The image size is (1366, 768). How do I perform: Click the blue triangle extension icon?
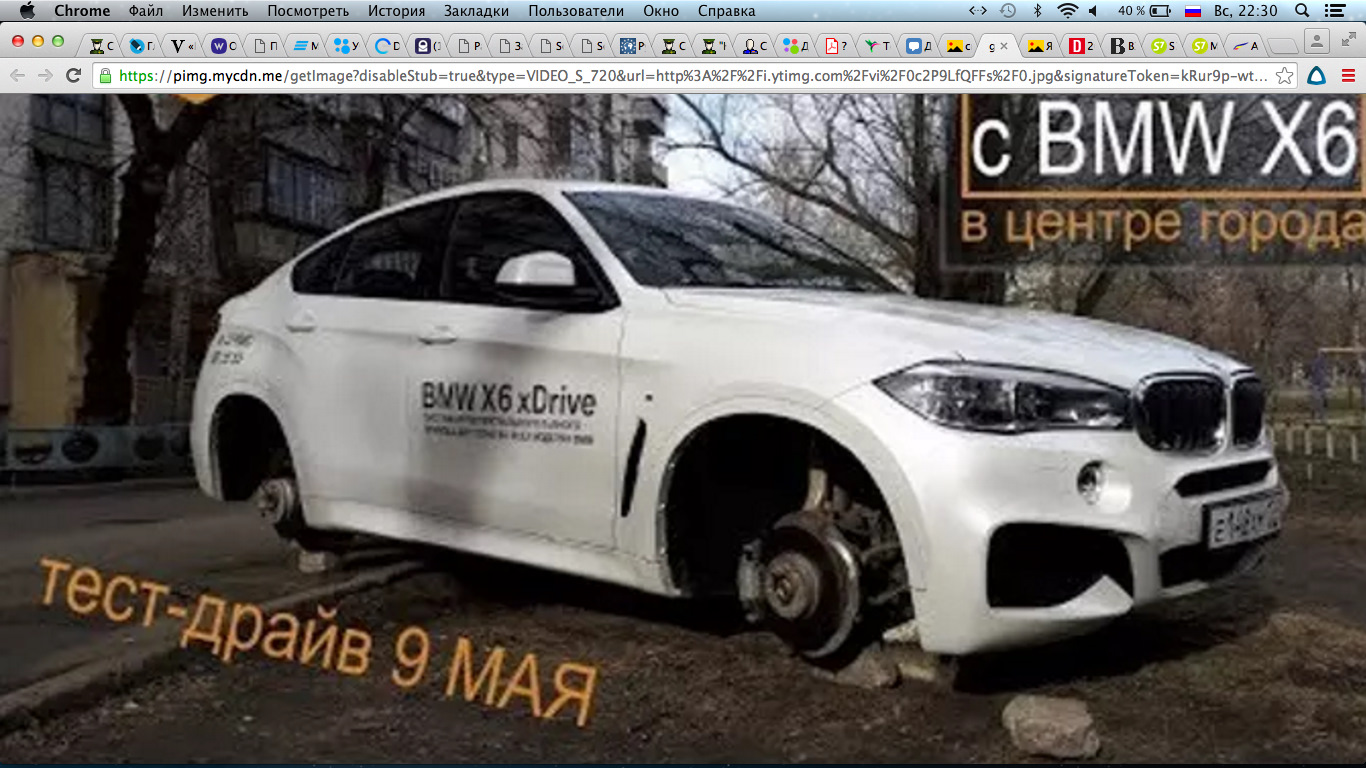(1317, 76)
